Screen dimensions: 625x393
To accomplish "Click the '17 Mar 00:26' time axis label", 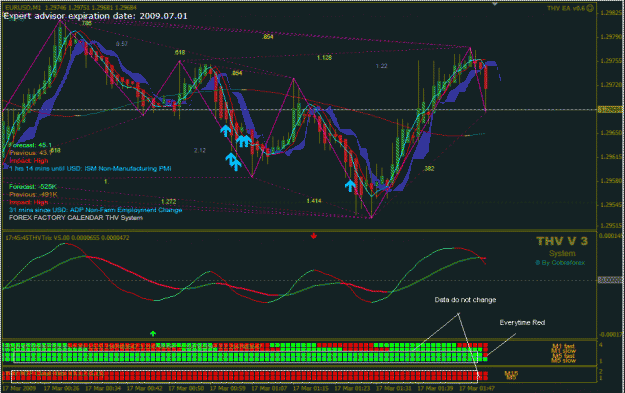I will pos(61,388).
